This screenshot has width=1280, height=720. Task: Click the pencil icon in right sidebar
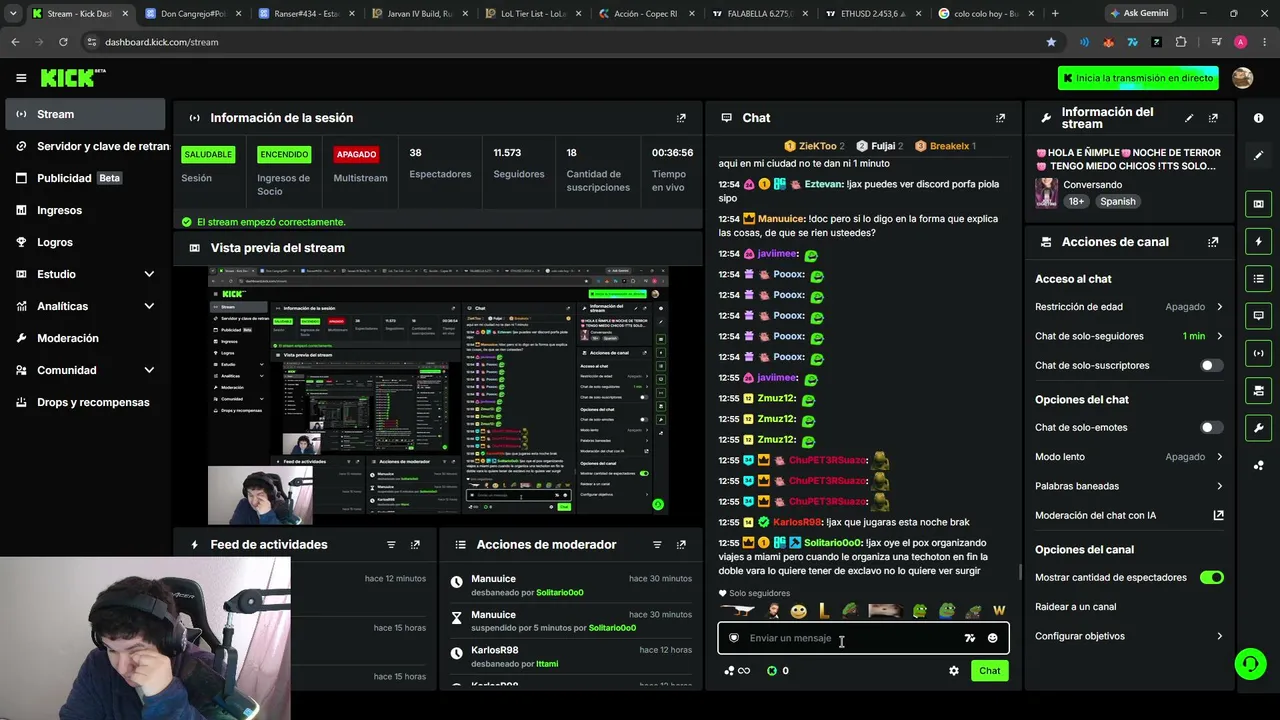[1258, 156]
